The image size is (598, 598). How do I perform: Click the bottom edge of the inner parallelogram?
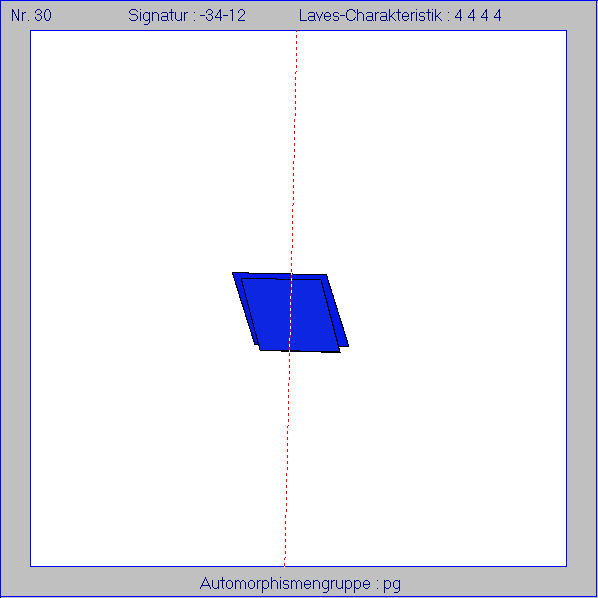[300, 351]
